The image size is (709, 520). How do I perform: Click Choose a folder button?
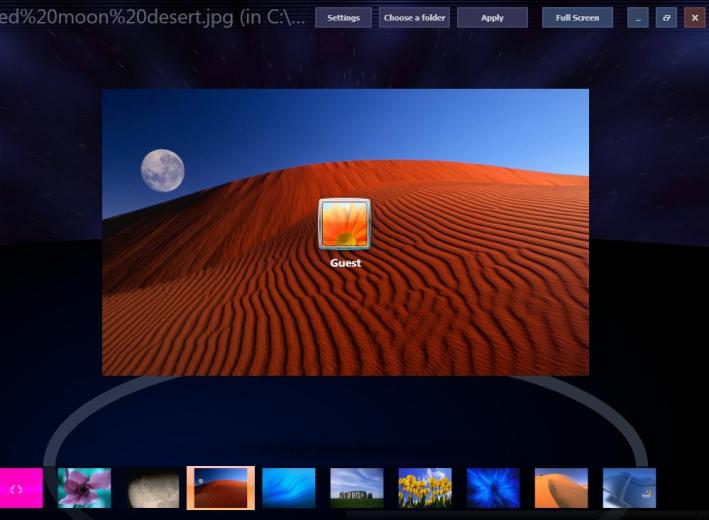(x=414, y=18)
